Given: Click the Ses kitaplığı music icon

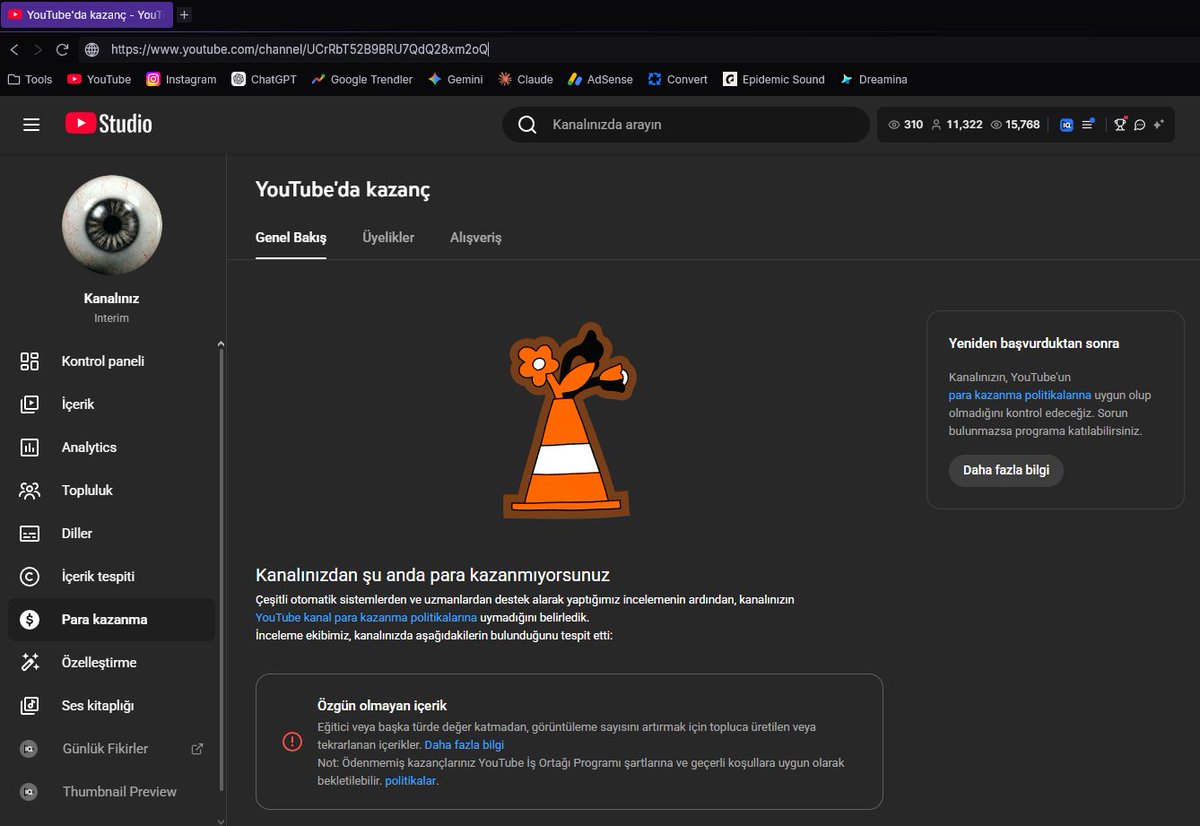Looking at the screenshot, I should (x=30, y=705).
